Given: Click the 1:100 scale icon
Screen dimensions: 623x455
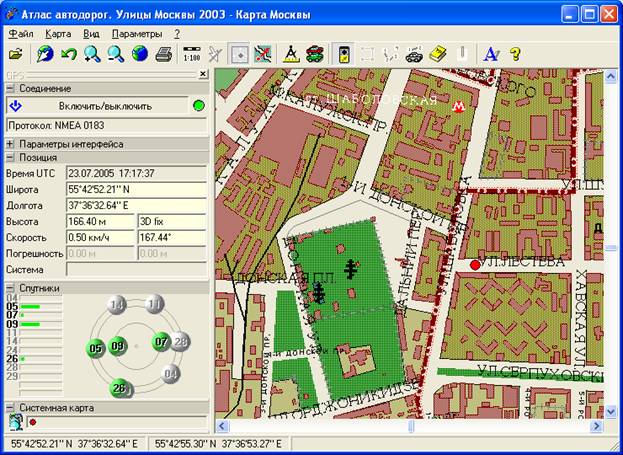Looking at the screenshot, I should coord(192,55).
